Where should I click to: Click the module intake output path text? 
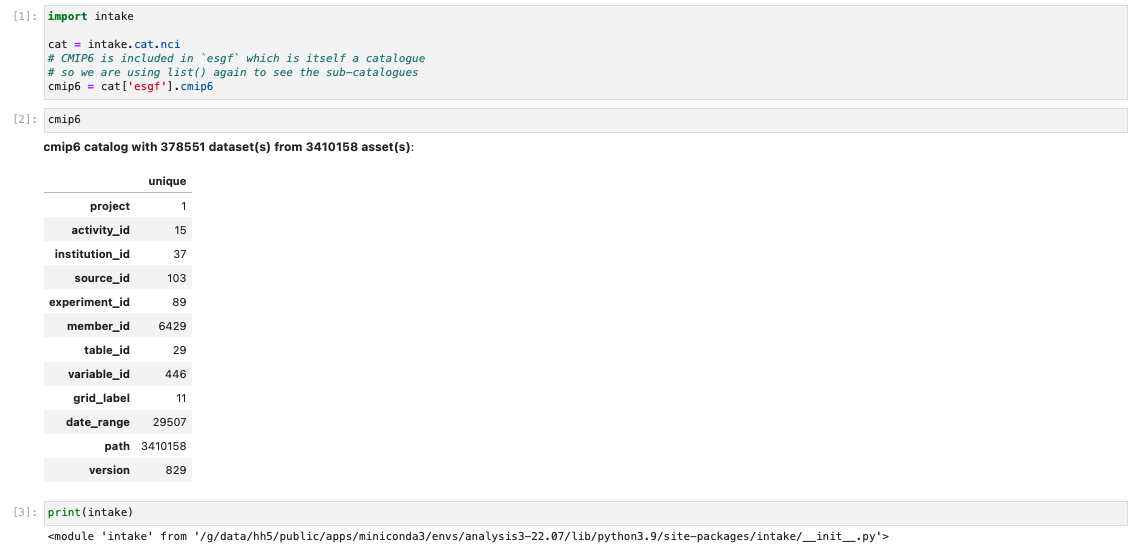[x=468, y=537]
